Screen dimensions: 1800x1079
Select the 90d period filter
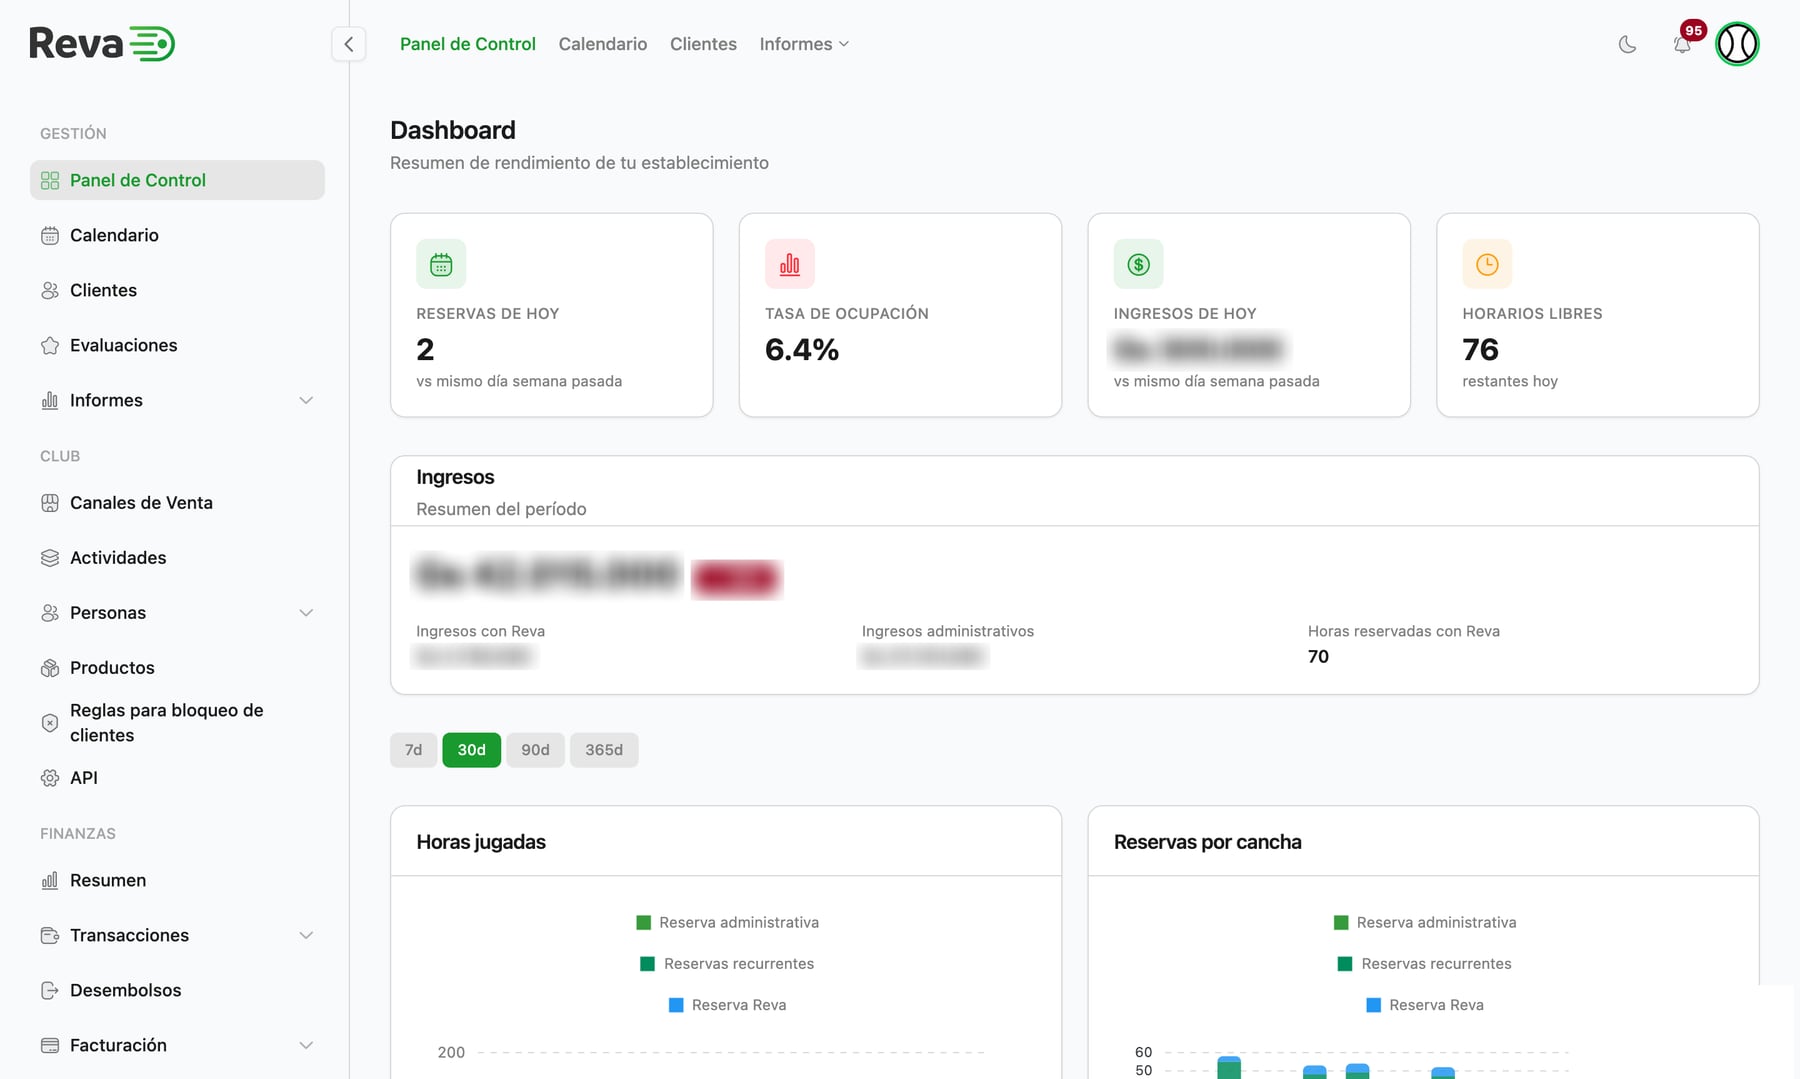click(x=535, y=750)
